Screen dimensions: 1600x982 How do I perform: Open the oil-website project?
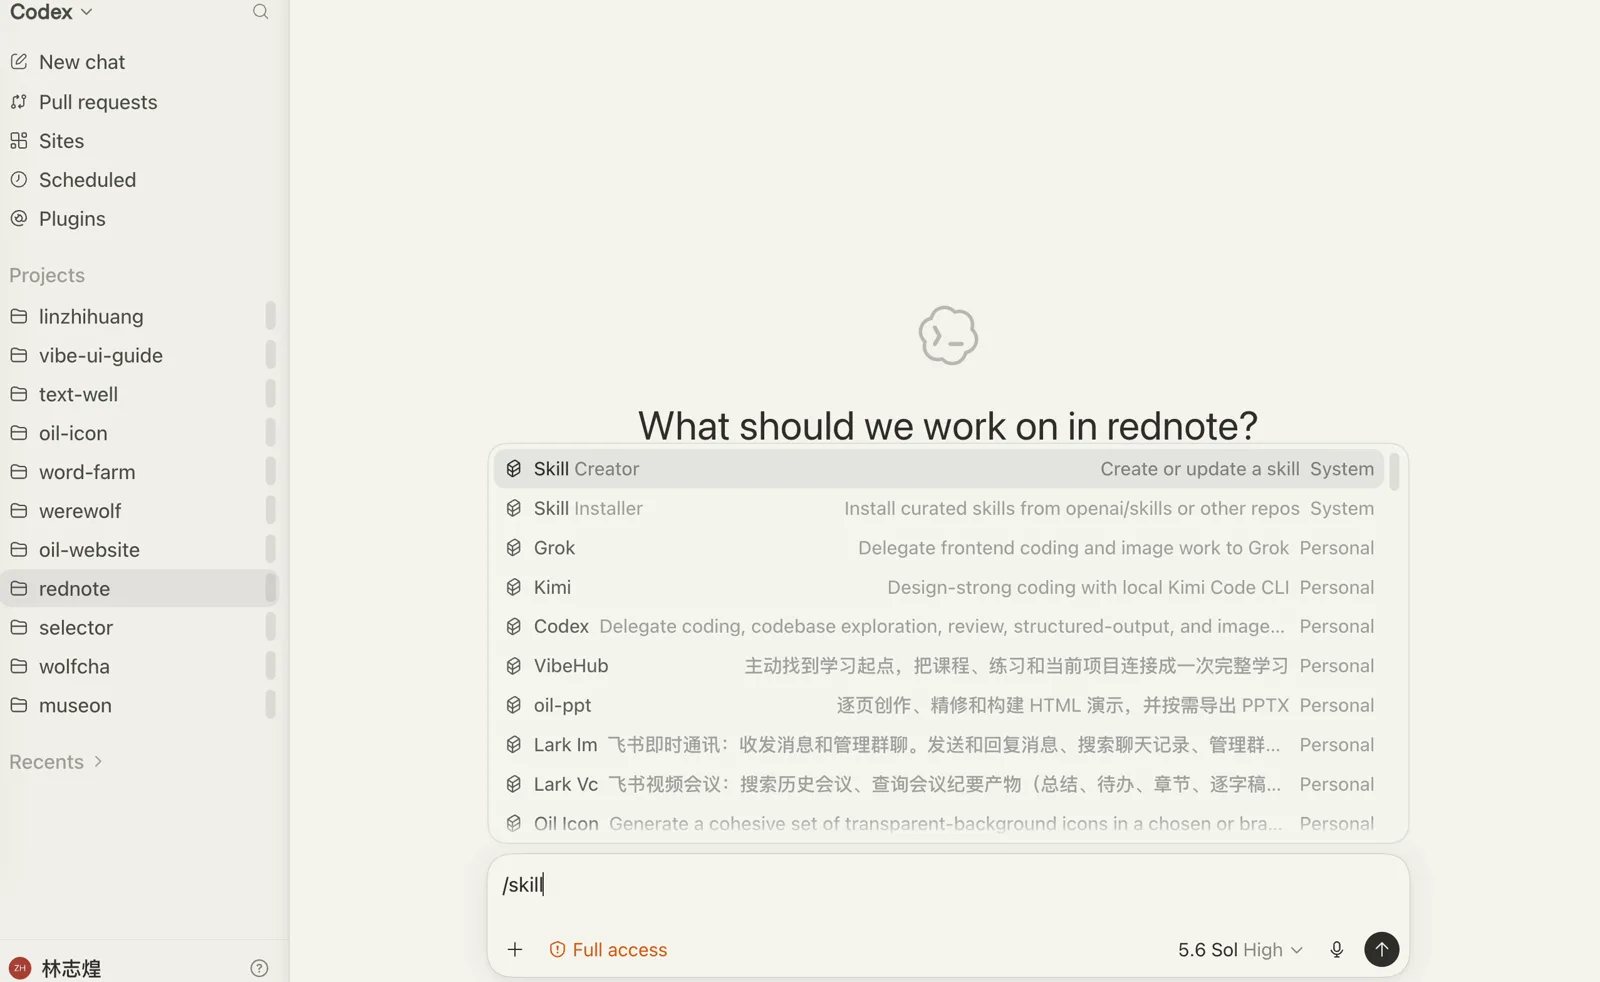coord(139,550)
